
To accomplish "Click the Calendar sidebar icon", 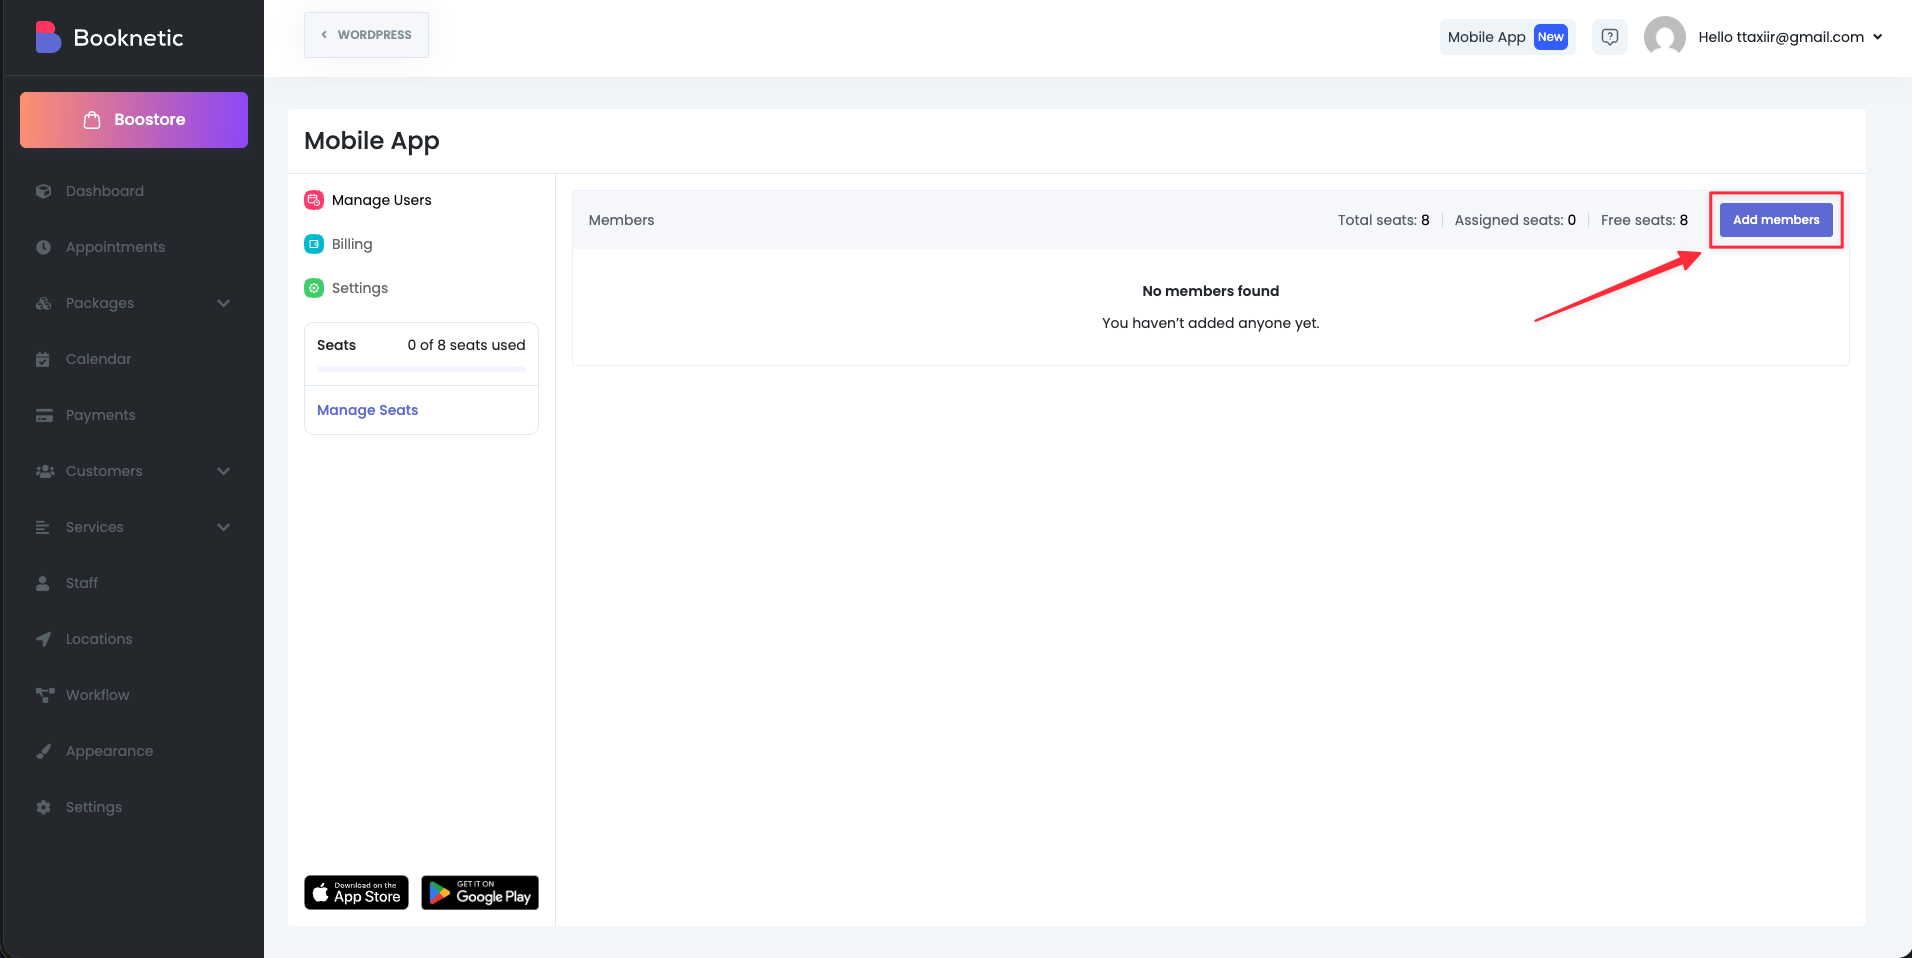I will tap(43, 359).
